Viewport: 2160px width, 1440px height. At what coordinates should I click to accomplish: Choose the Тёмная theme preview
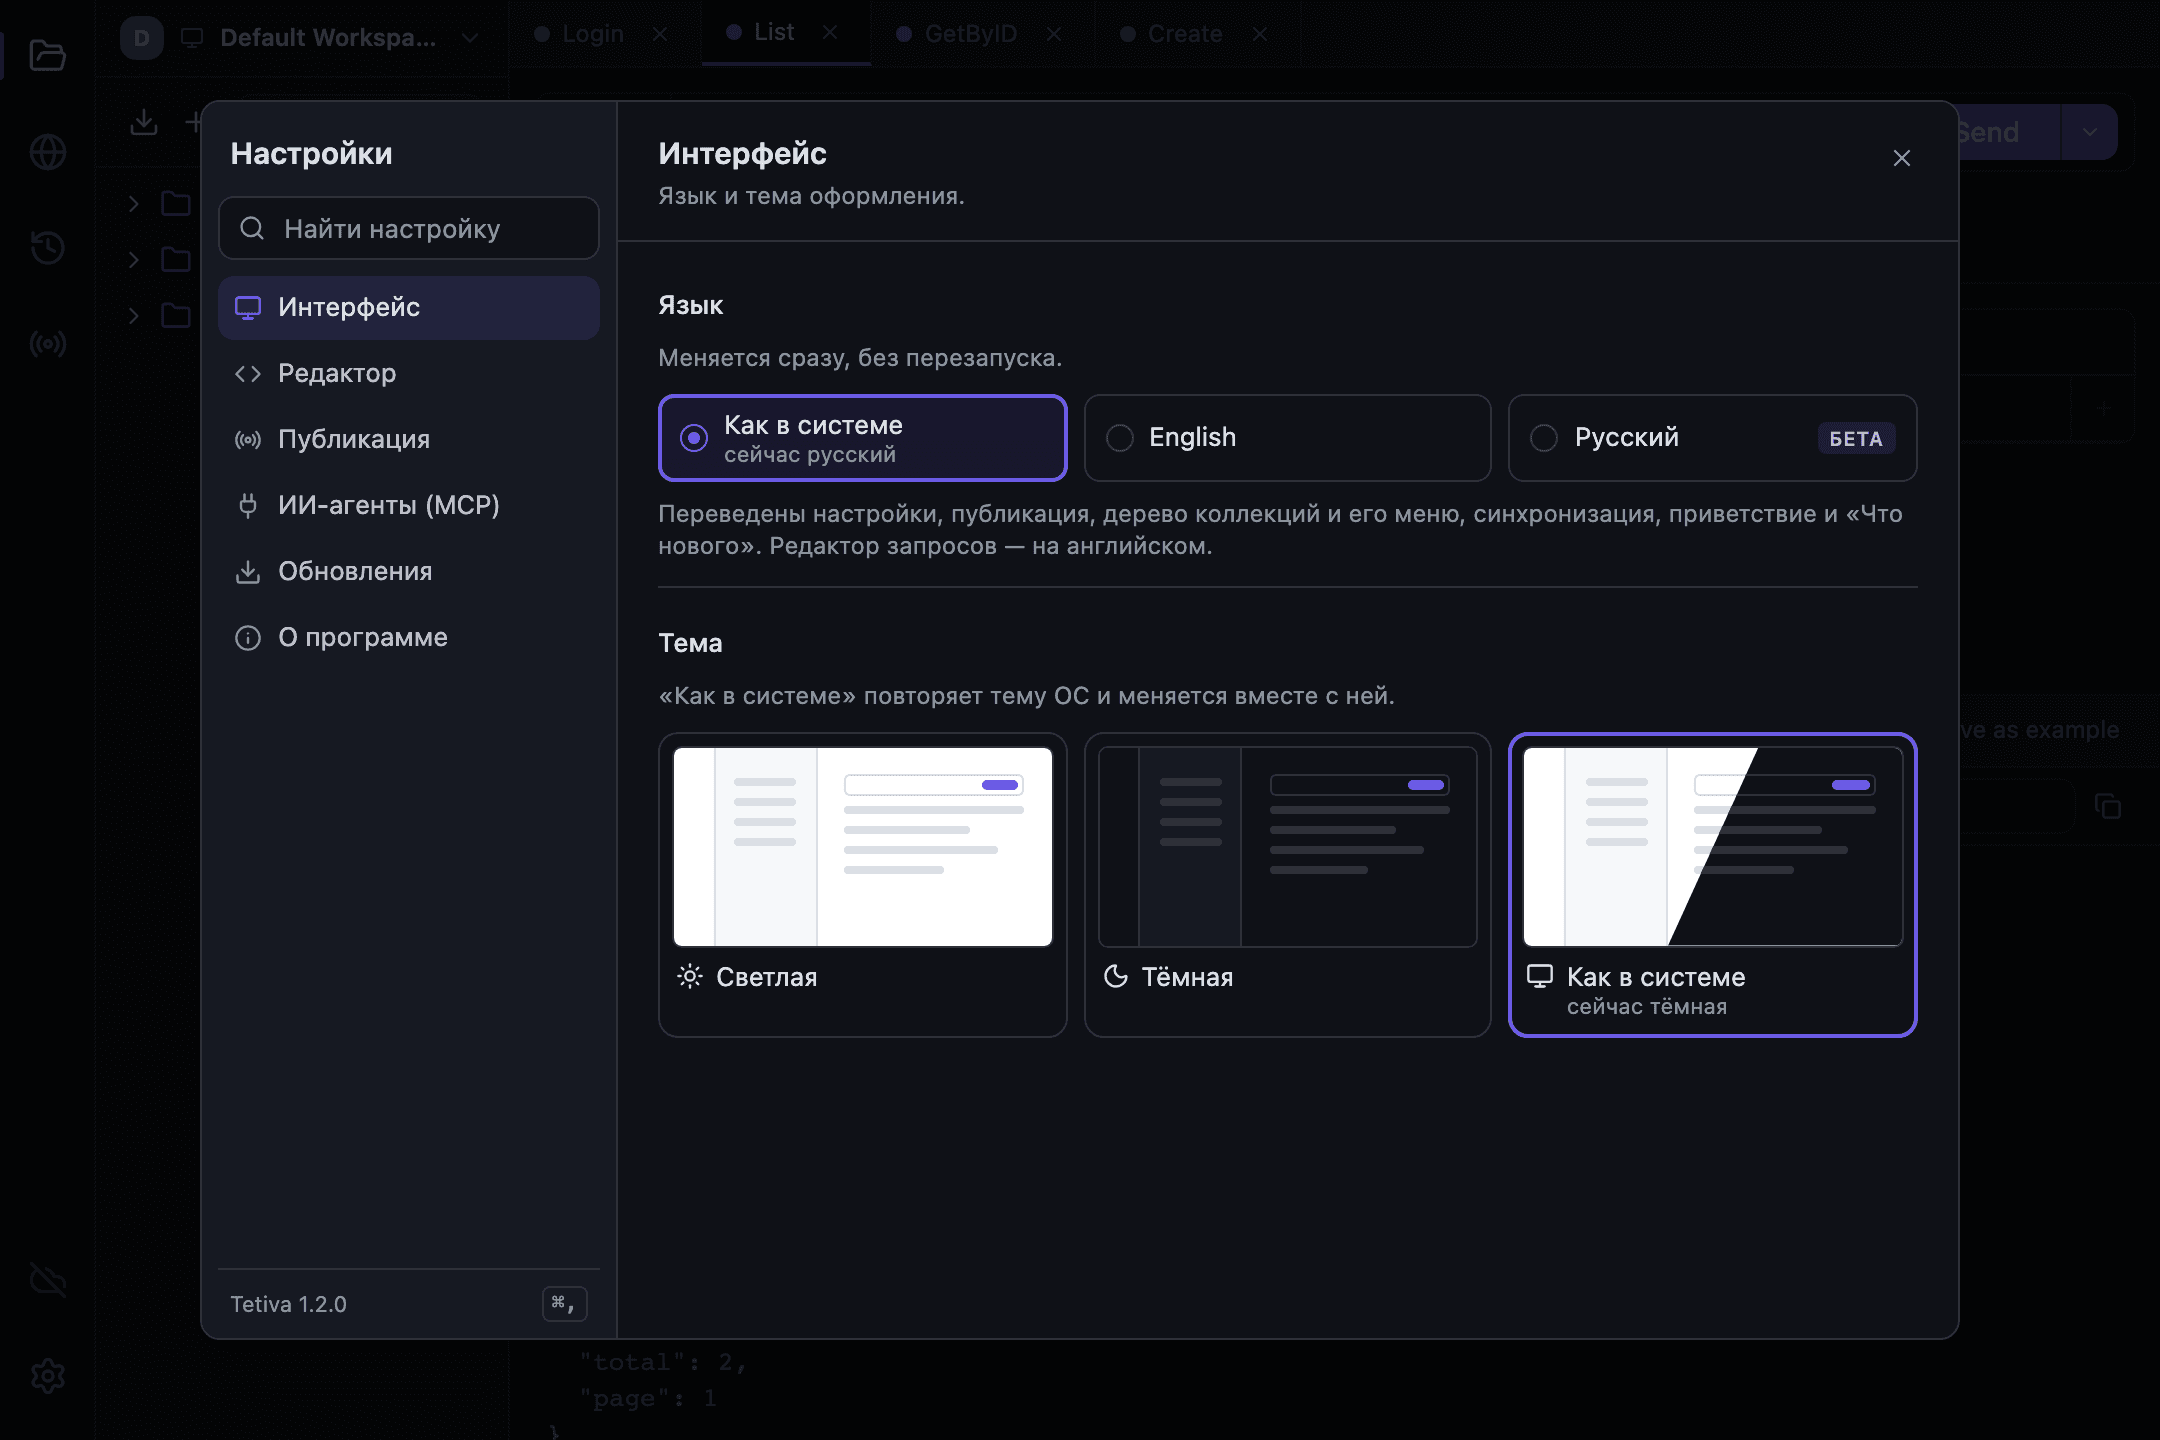[1288, 885]
